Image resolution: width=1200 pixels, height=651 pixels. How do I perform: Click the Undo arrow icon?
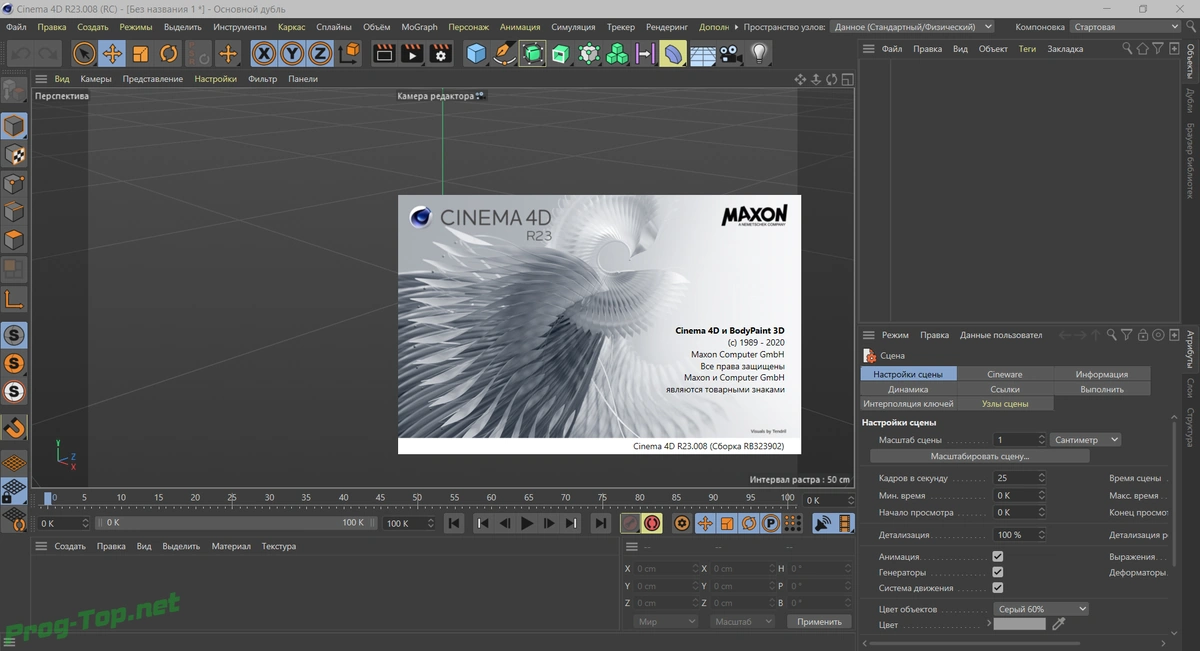[x=20, y=53]
